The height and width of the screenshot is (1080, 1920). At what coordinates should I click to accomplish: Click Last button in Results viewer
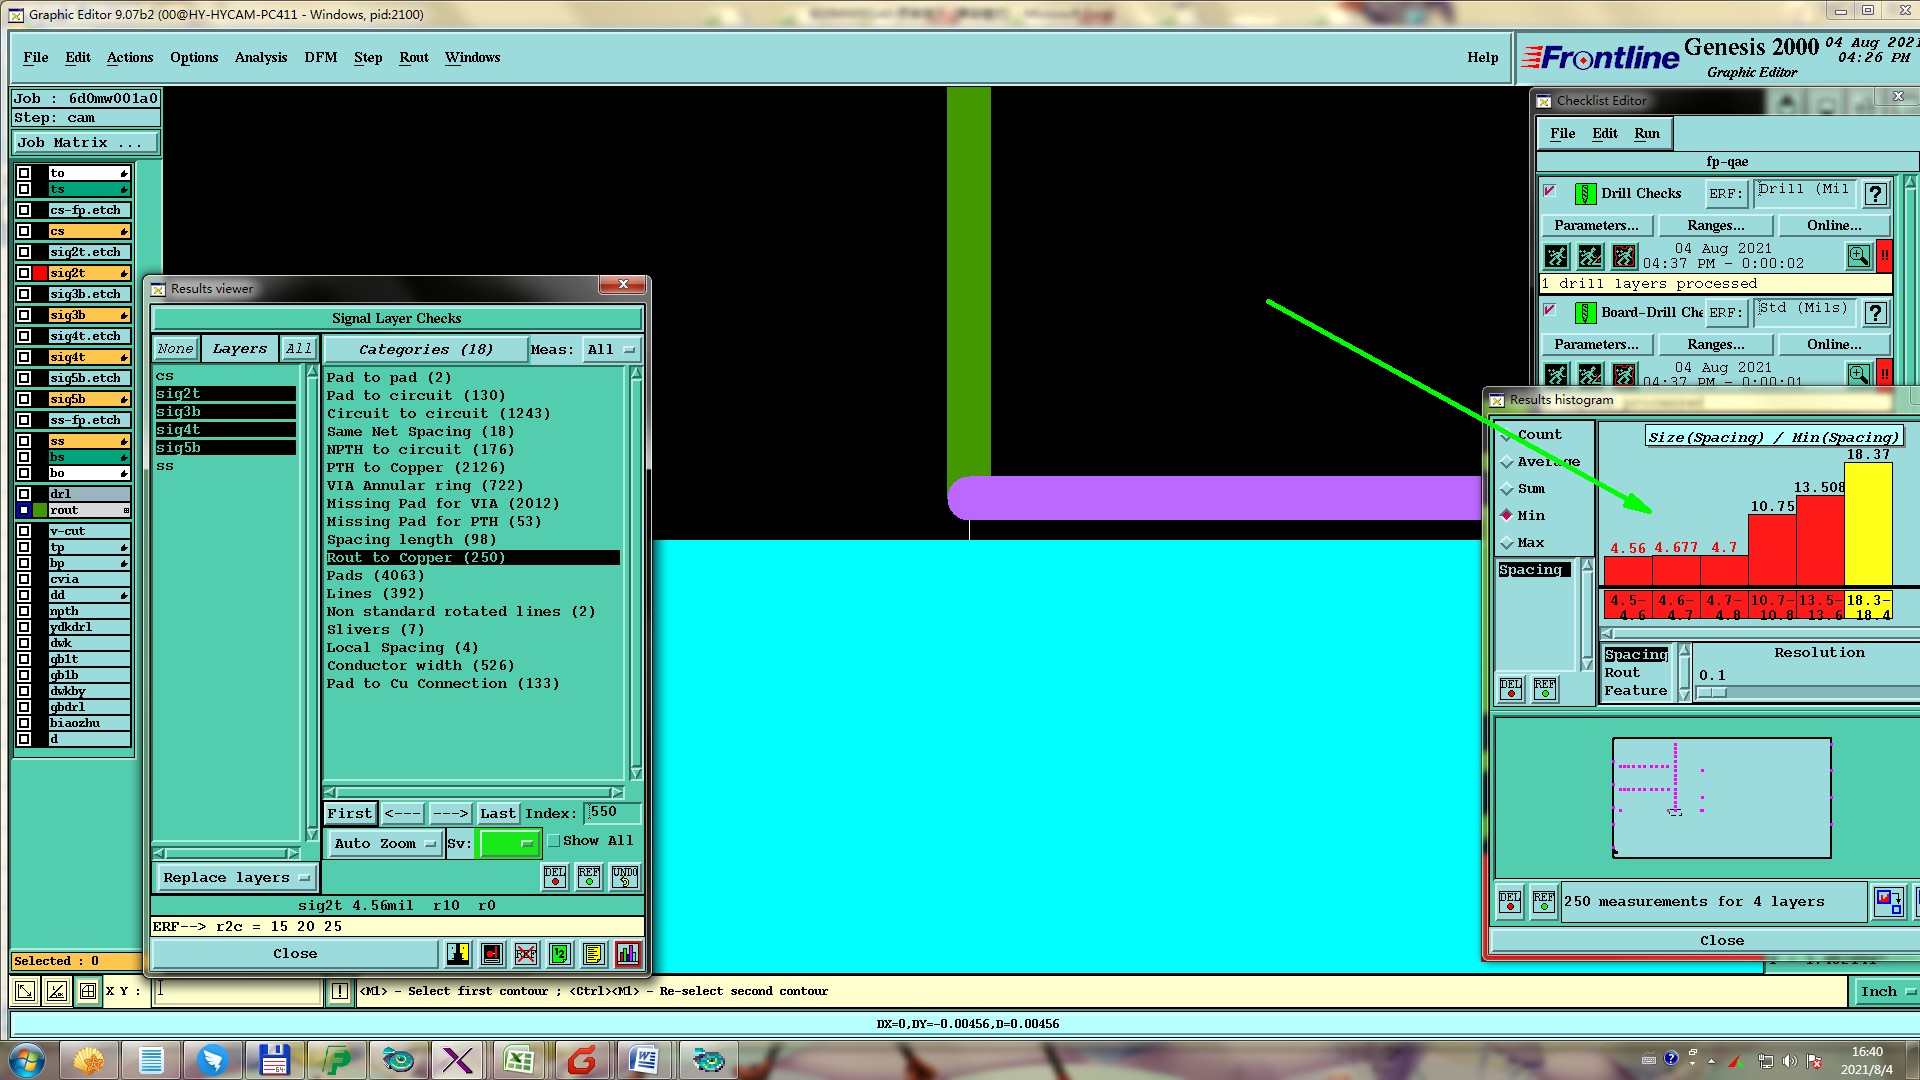tap(497, 814)
